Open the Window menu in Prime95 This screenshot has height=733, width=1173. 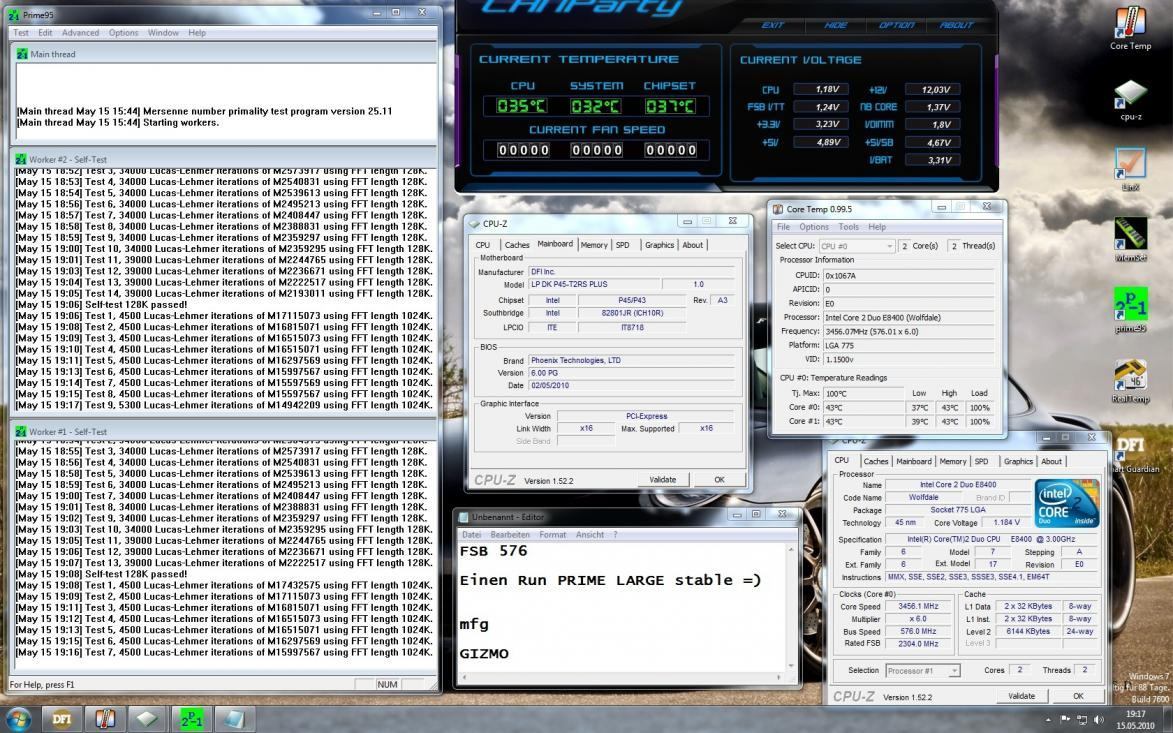coord(163,33)
